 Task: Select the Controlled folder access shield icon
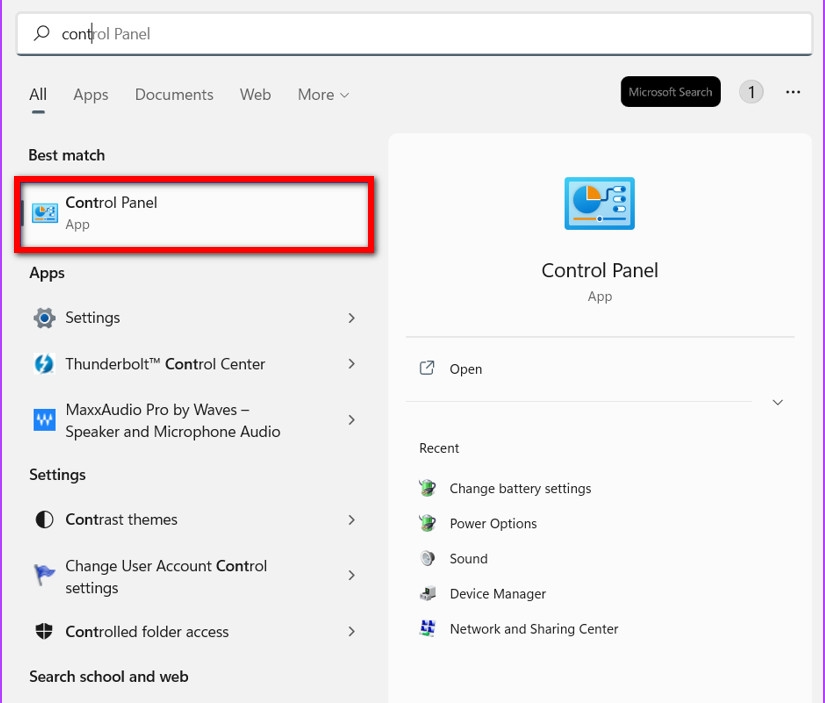click(44, 631)
